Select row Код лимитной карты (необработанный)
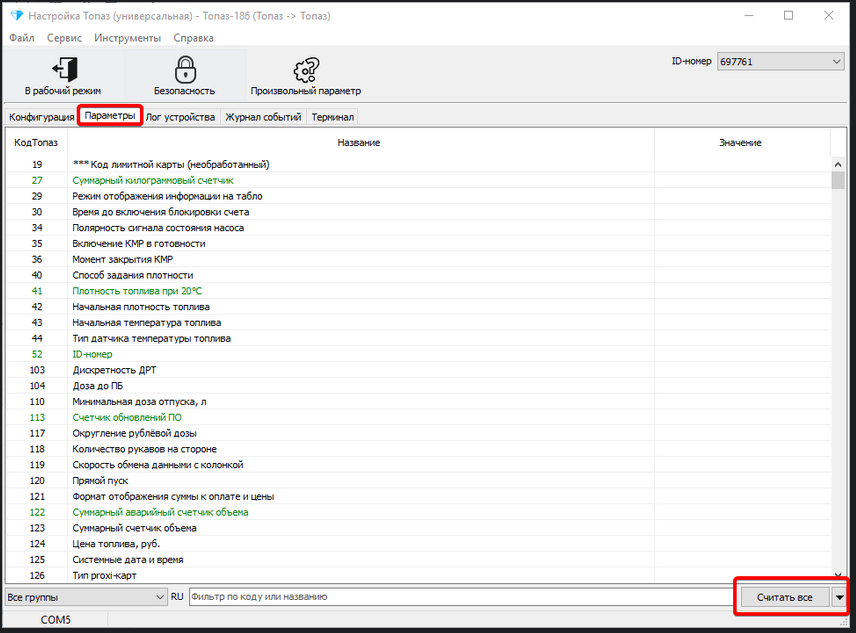This screenshot has width=856, height=633. [x=418, y=164]
